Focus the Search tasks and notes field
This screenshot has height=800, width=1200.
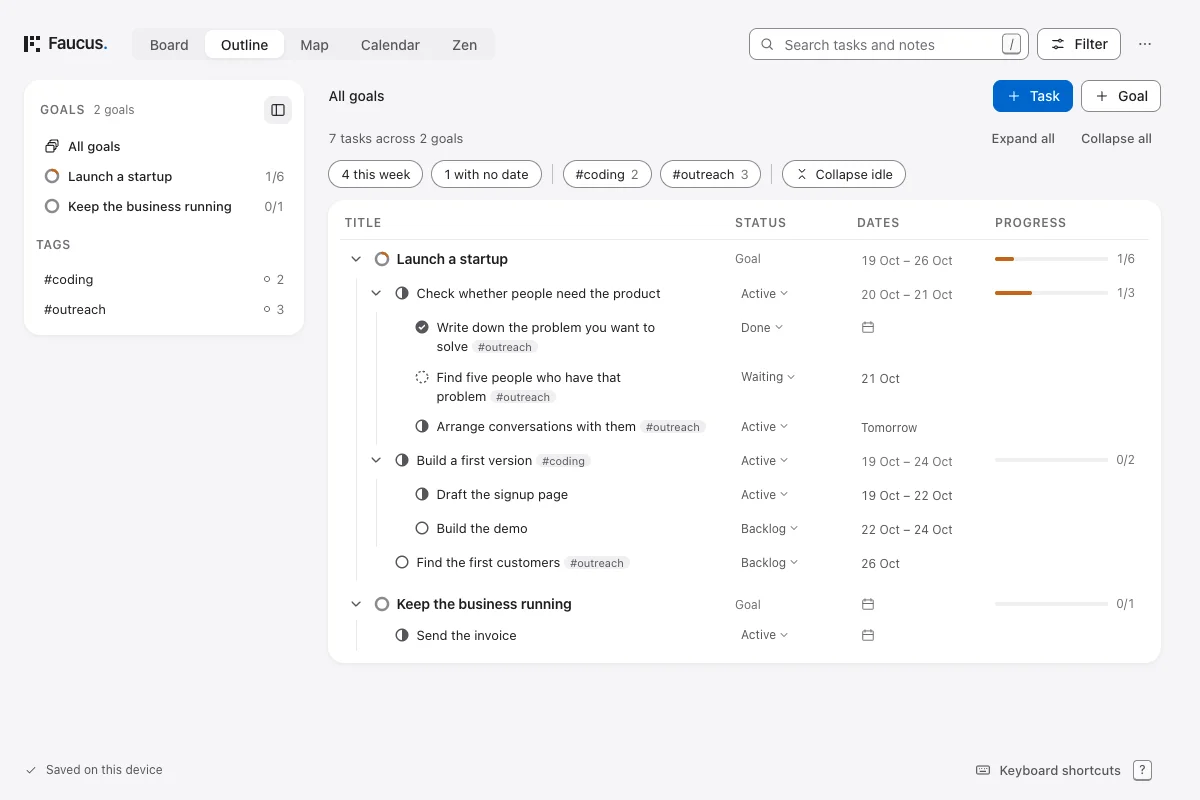coord(889,44)
